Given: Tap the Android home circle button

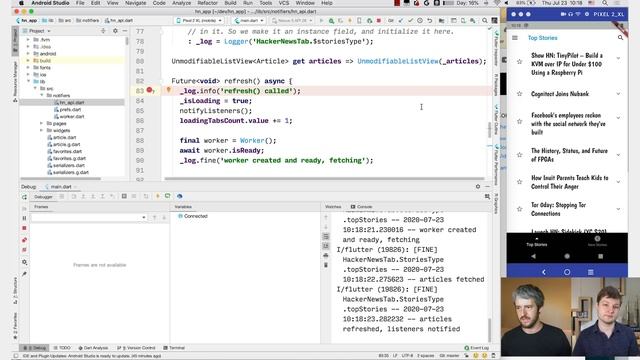Looking at the screenshot, I should [x=567, y=256].
